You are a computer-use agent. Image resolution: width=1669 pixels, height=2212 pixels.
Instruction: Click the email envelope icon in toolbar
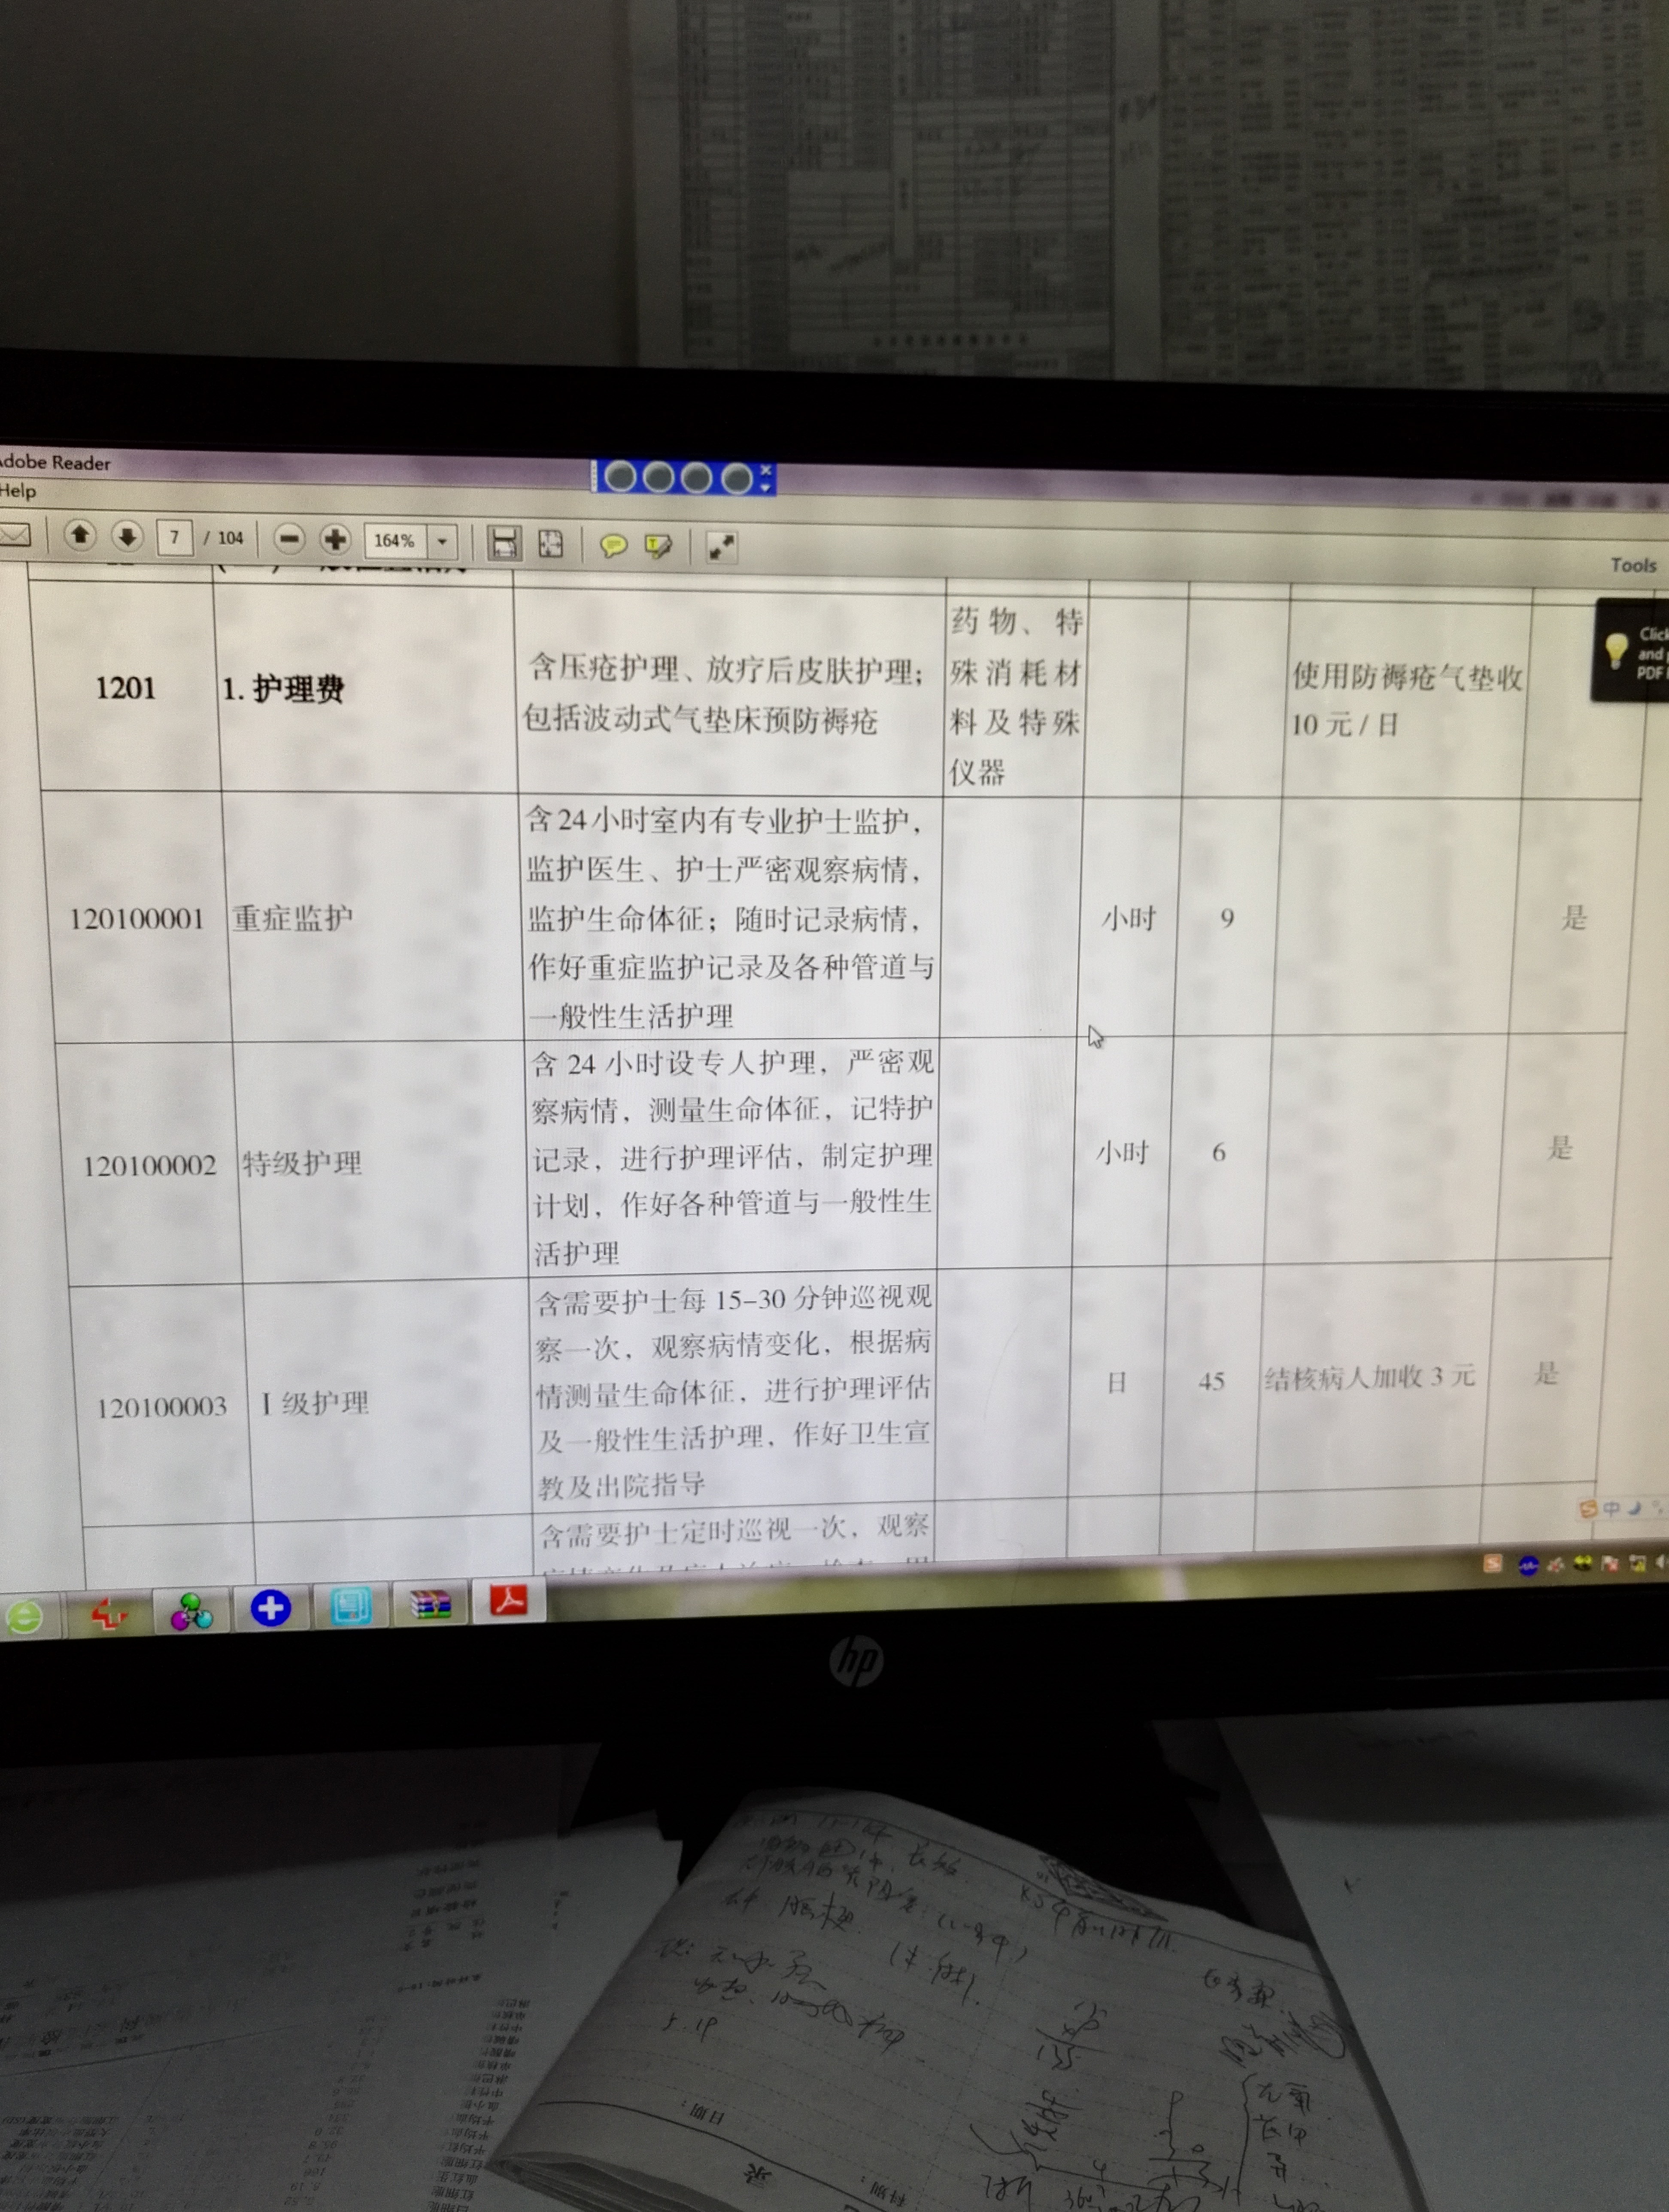tap(14, 535)
